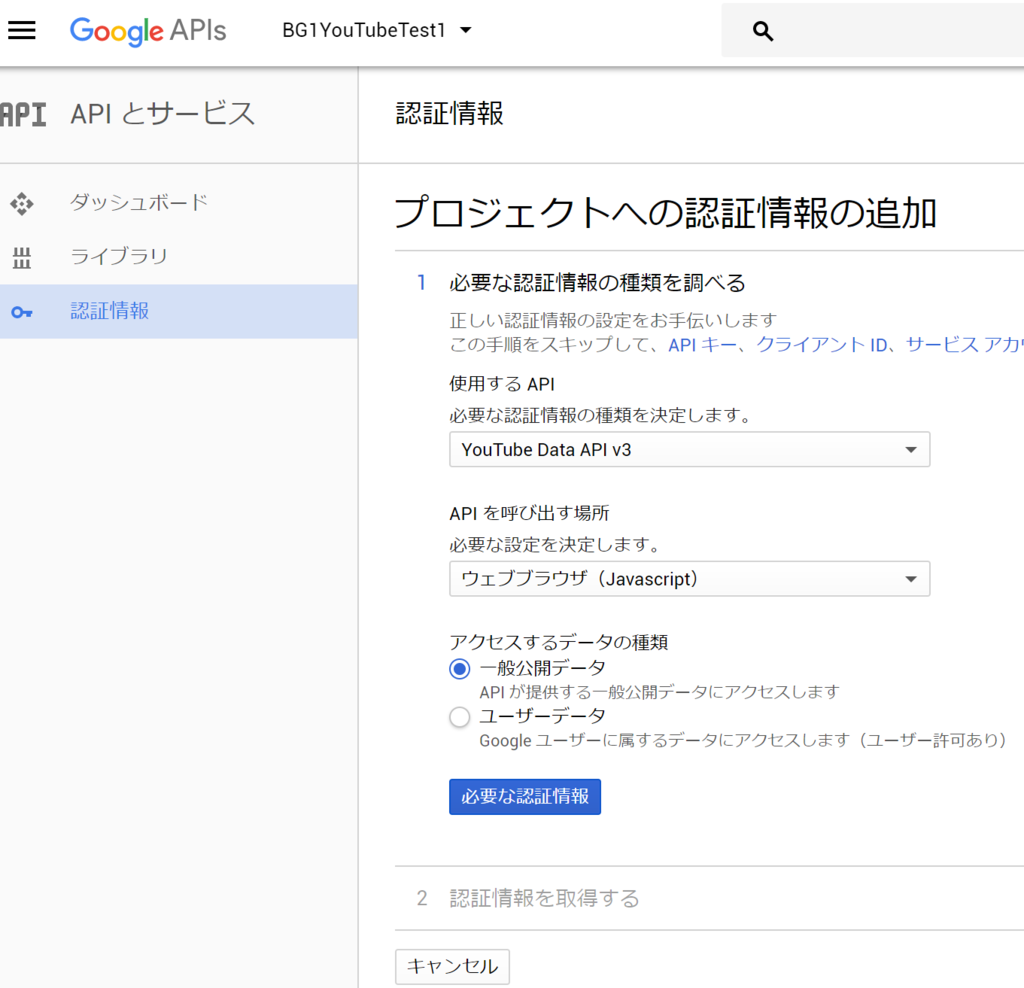
Task: Open the hamburger navigation menu
Action: pyautogui.click(x=22, y=30)
